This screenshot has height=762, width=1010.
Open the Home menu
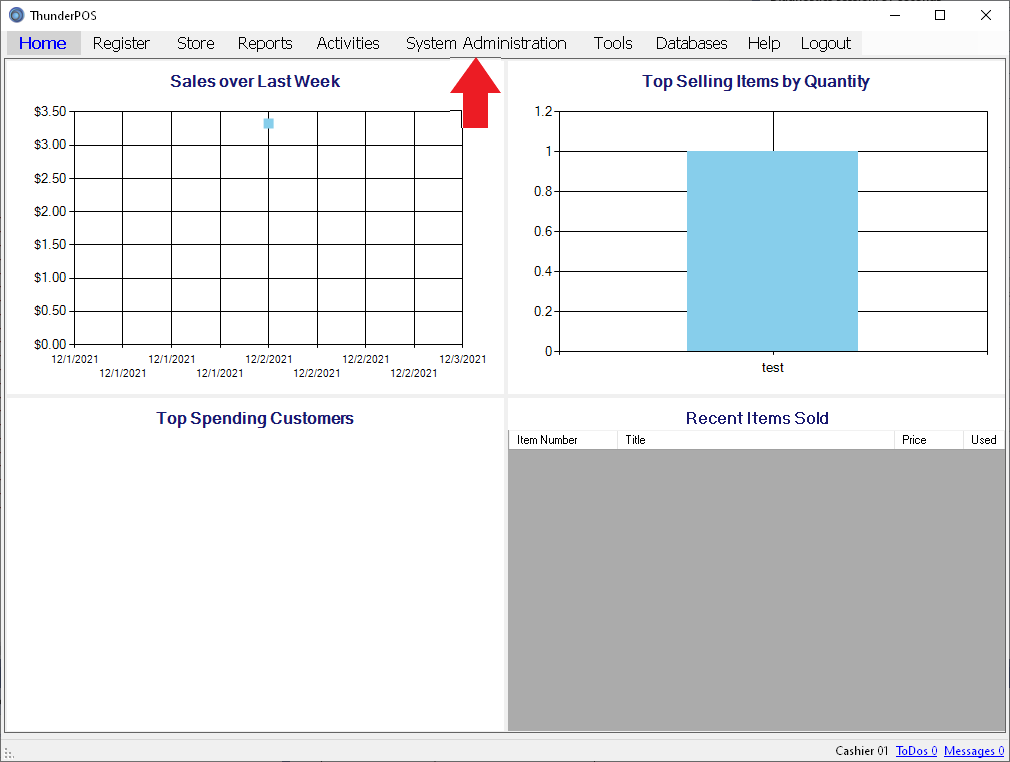tap(43, 43)
